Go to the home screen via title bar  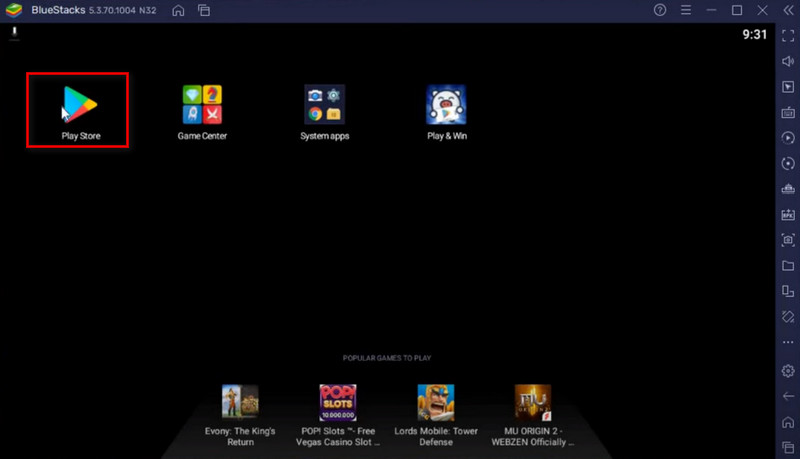[x=178, y=10]
